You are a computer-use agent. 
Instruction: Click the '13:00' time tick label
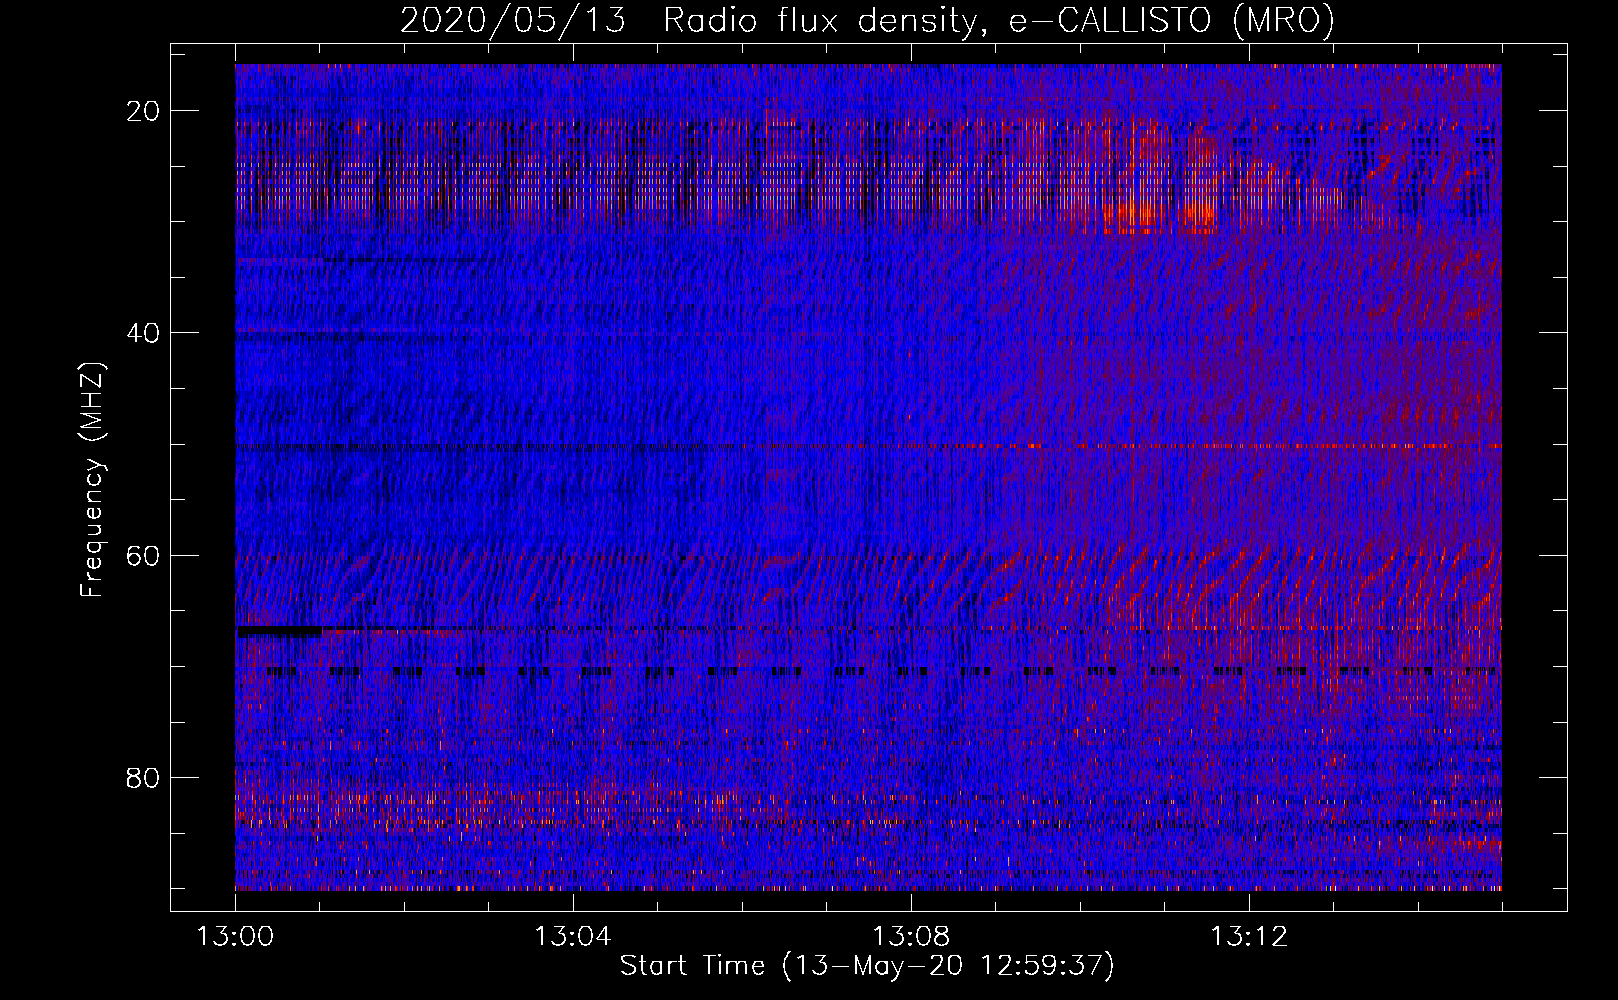click(x=235, y=937)
